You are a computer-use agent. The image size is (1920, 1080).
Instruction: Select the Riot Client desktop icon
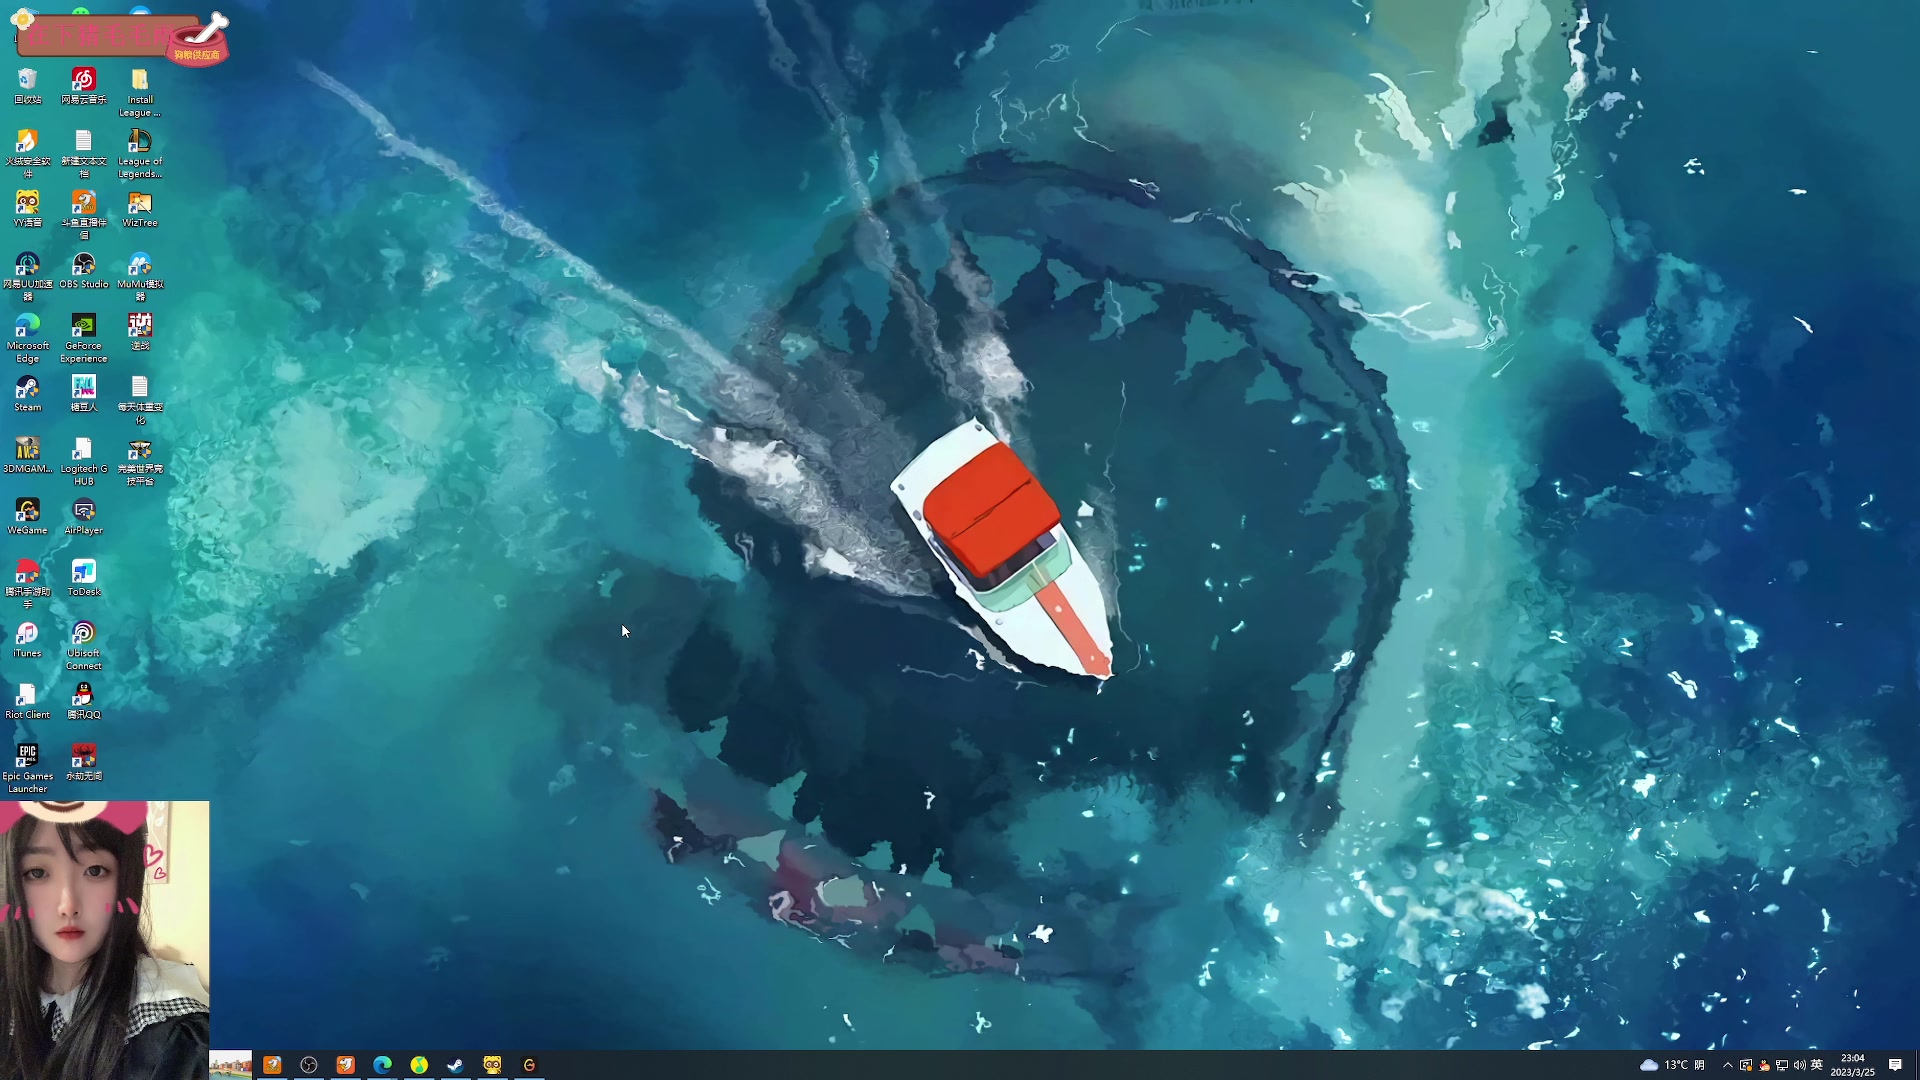(x=27, y=695)
